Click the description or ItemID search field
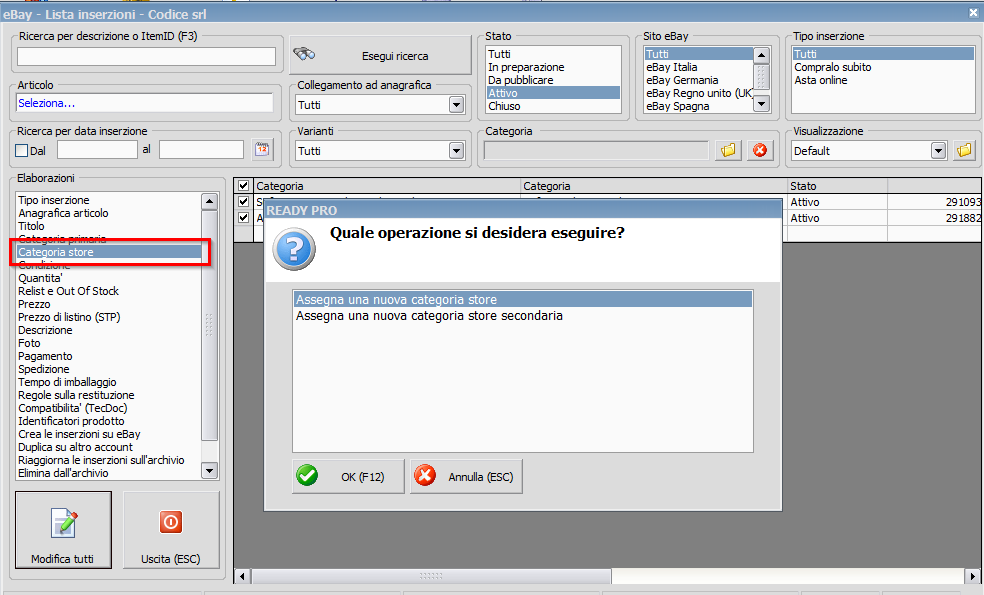Image resolution: width=984 pixels, height=595 pixels. (x=146, y=56)
